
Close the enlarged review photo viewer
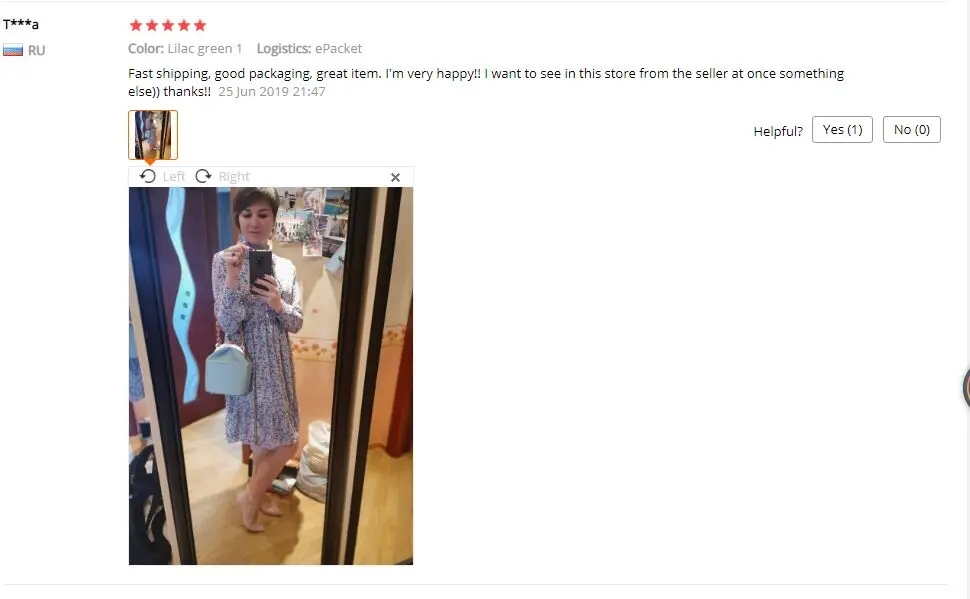395,178
